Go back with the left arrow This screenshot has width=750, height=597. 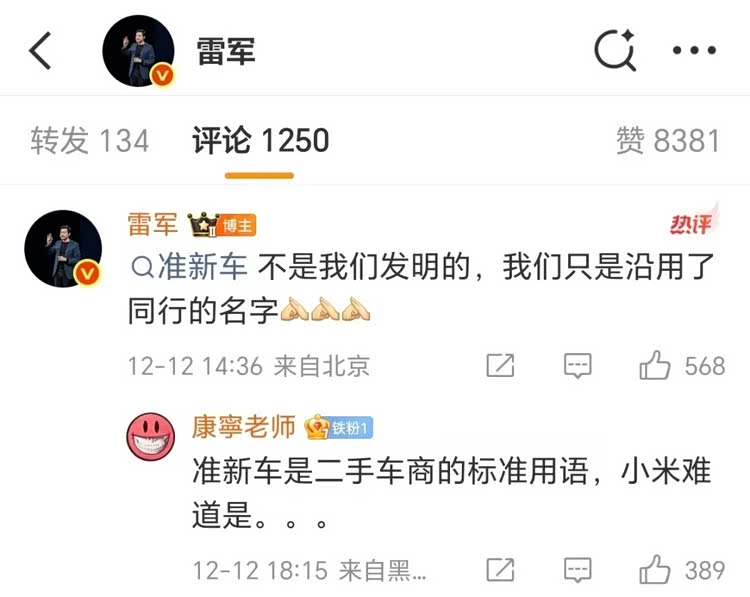pyautogui.click(x=40, y=51)
